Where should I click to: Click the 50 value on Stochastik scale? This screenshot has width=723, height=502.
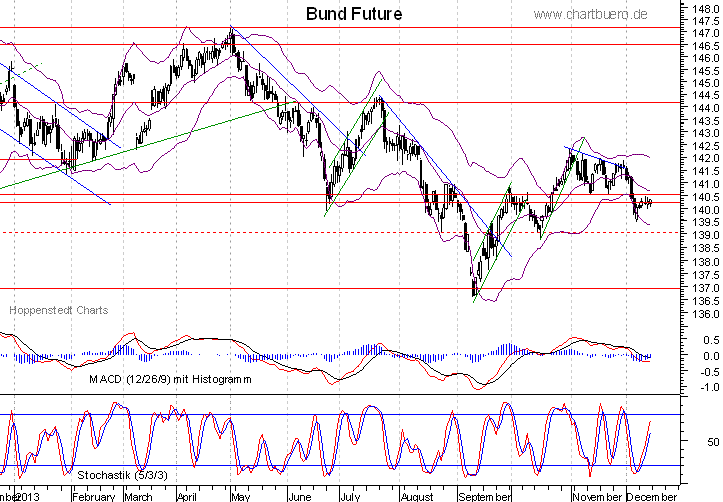click(713, 442)
